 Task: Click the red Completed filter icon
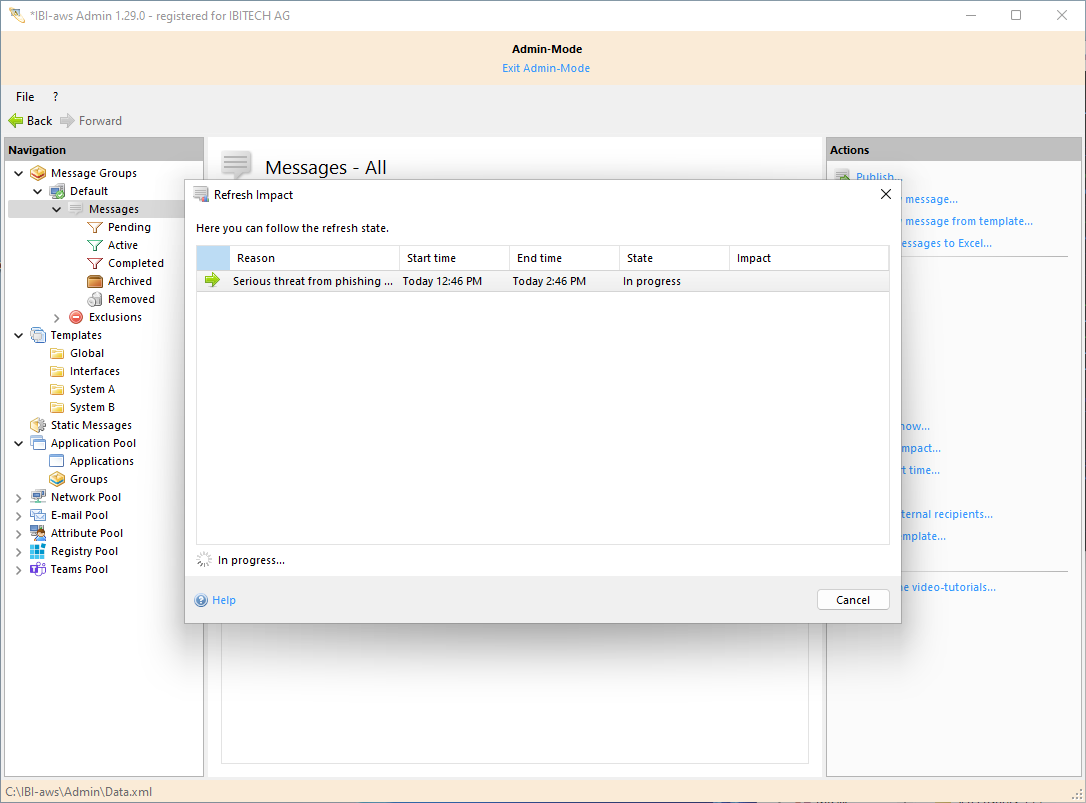[95, 263]
